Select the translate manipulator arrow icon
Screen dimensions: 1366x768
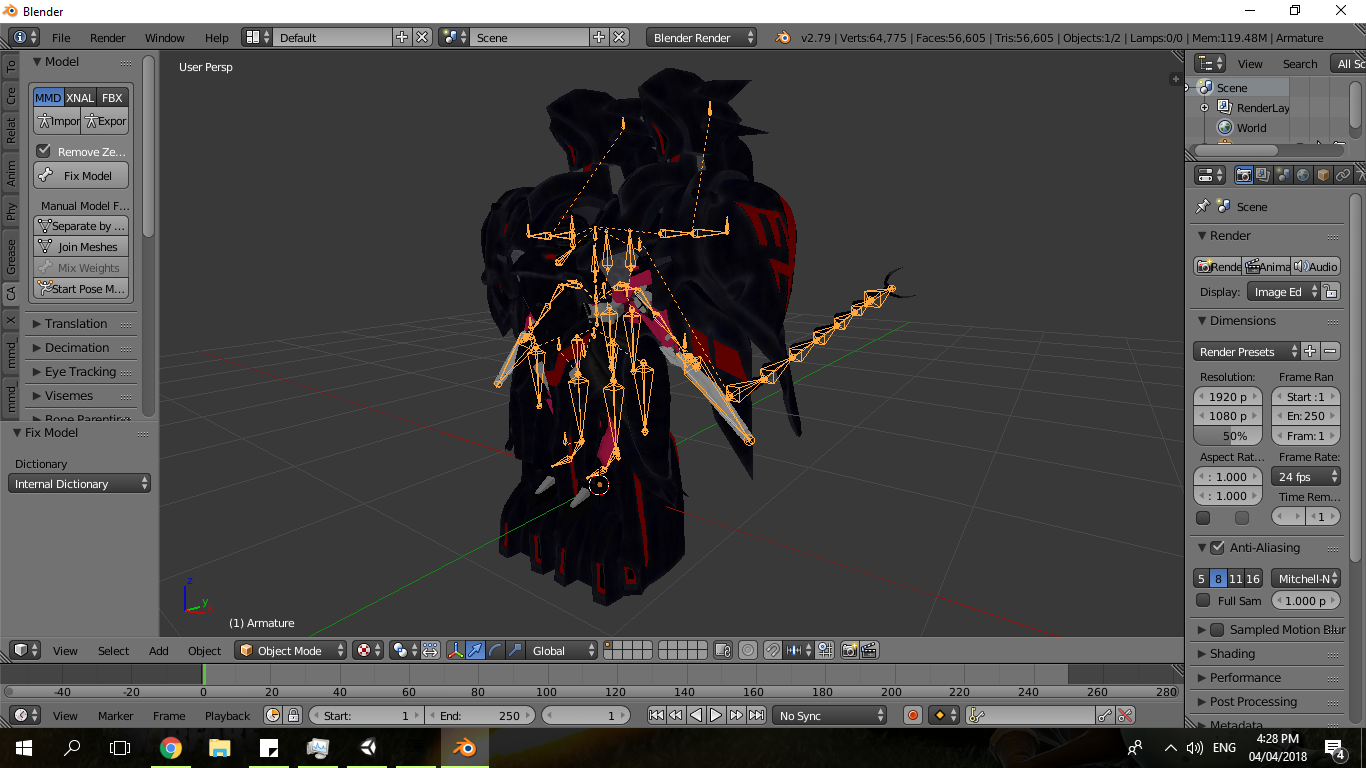tap(476, 650)
